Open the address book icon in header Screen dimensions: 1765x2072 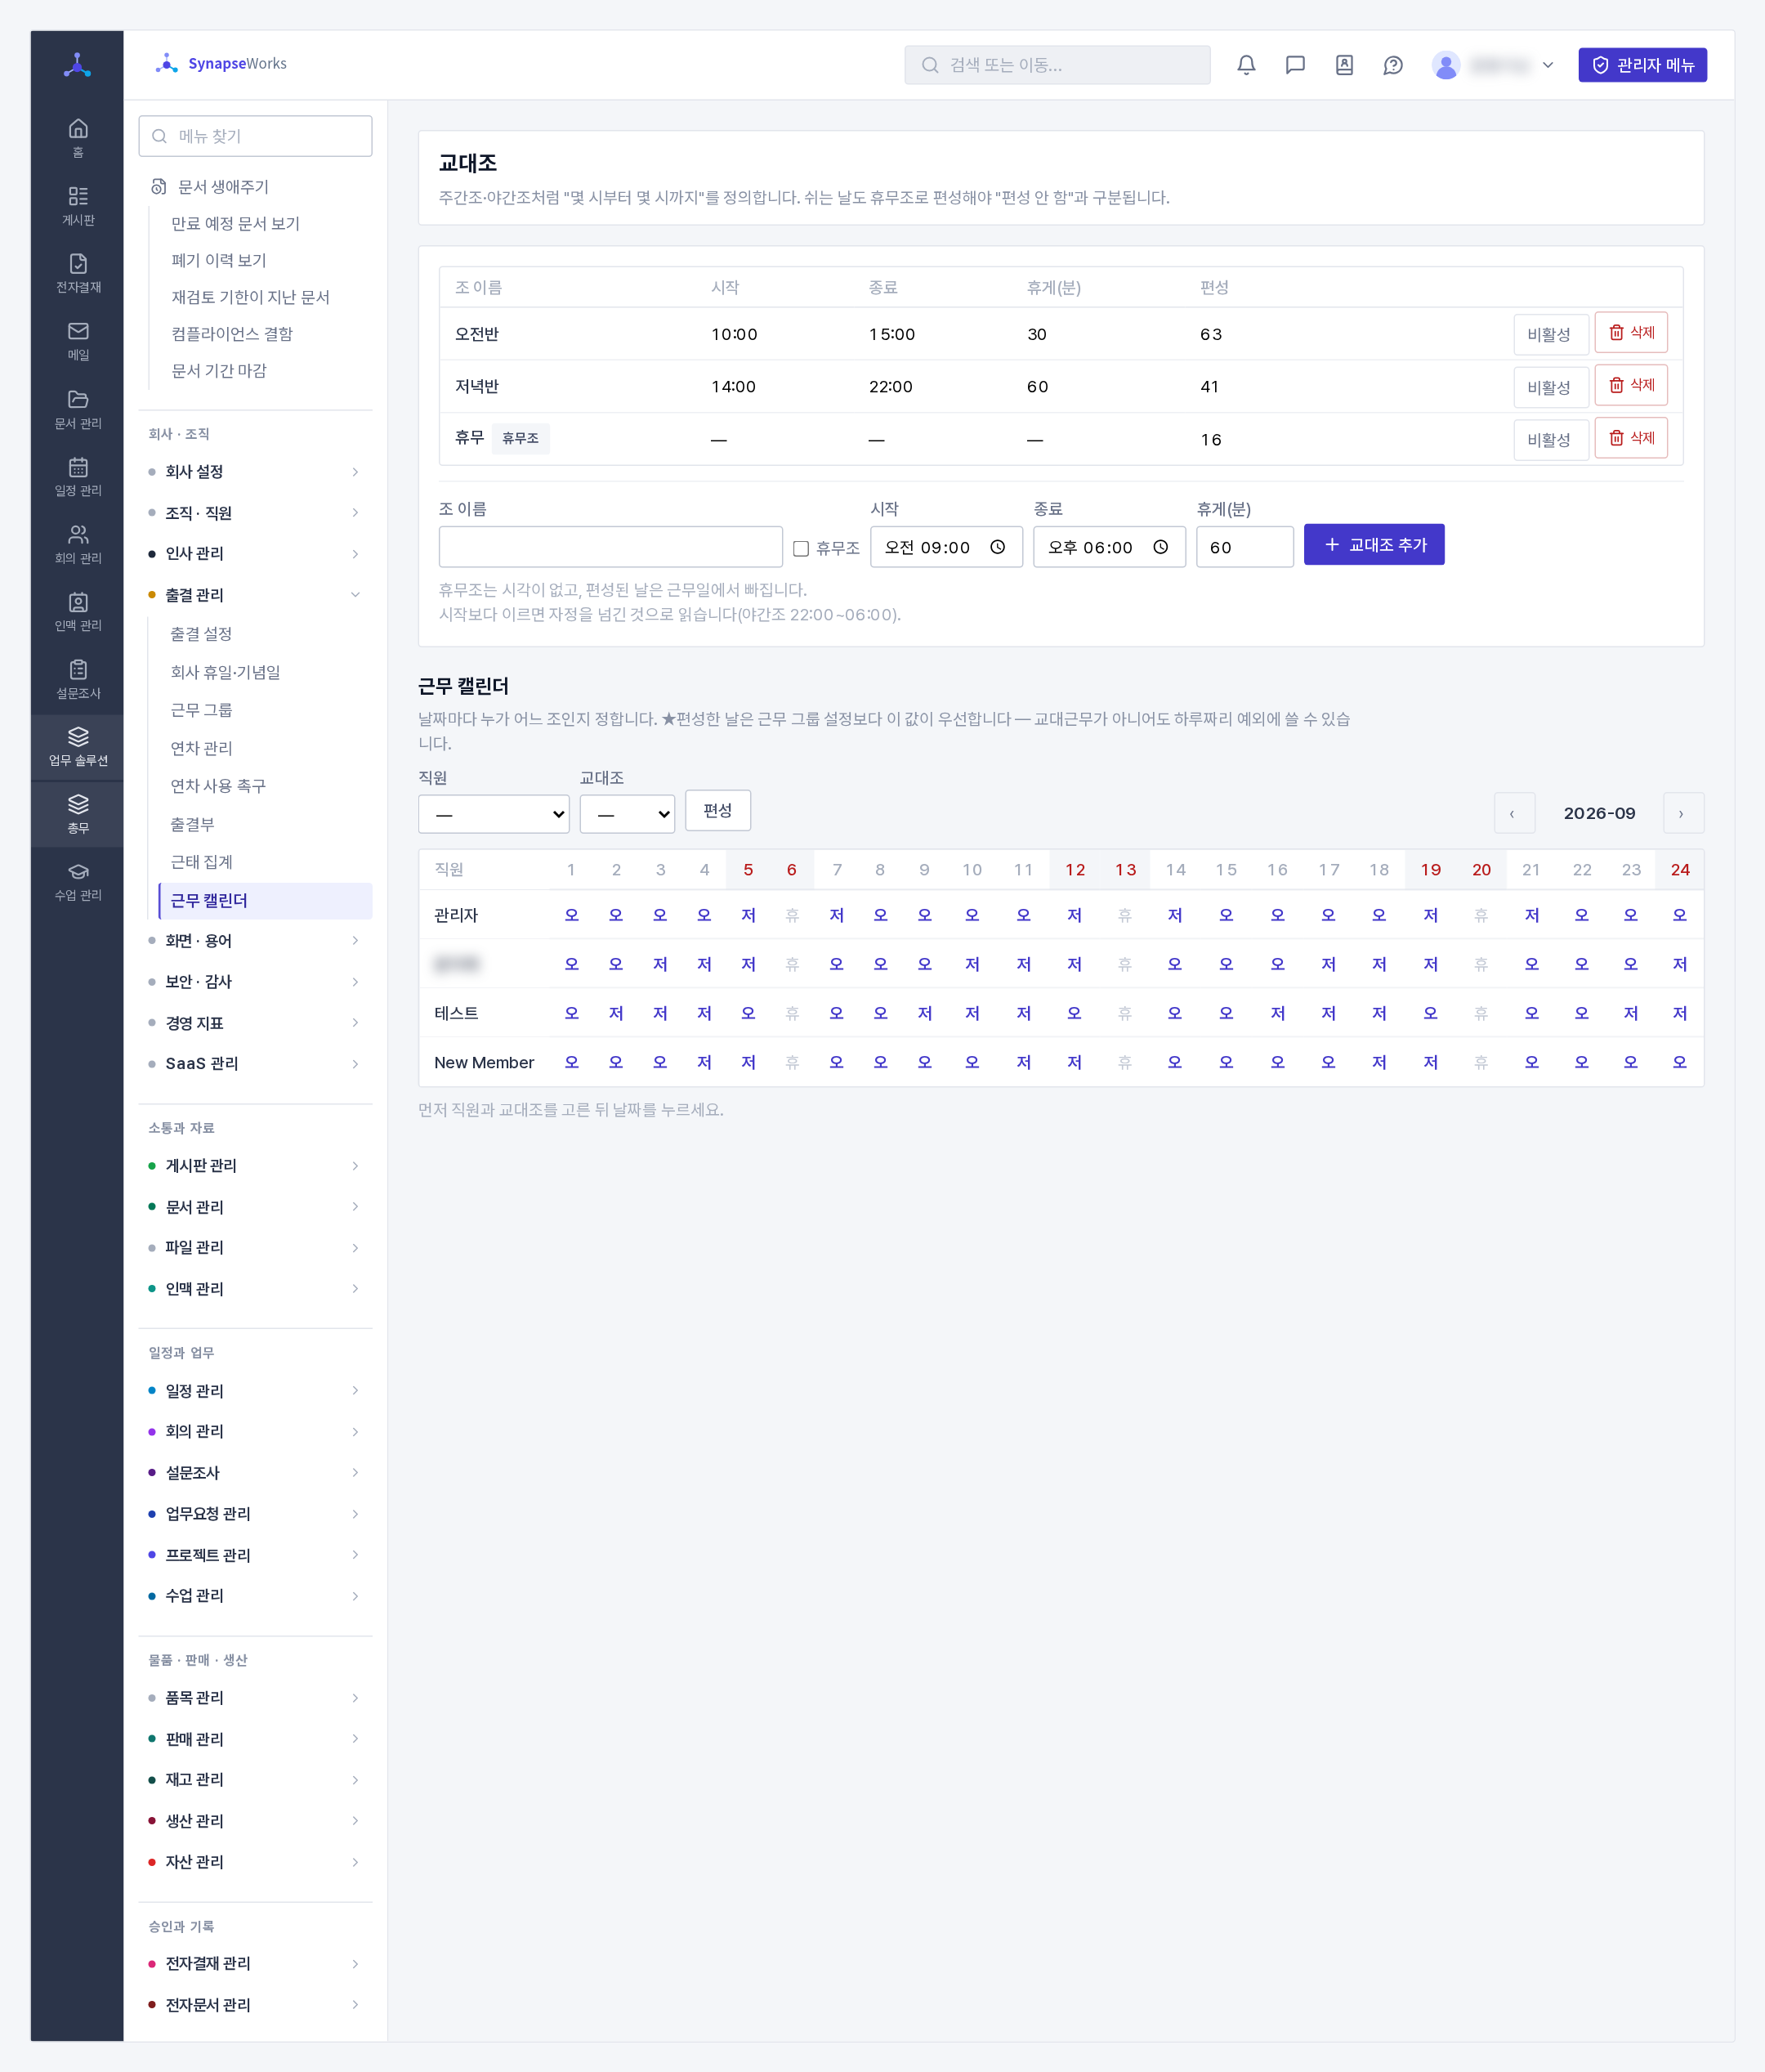[1344, 65]
